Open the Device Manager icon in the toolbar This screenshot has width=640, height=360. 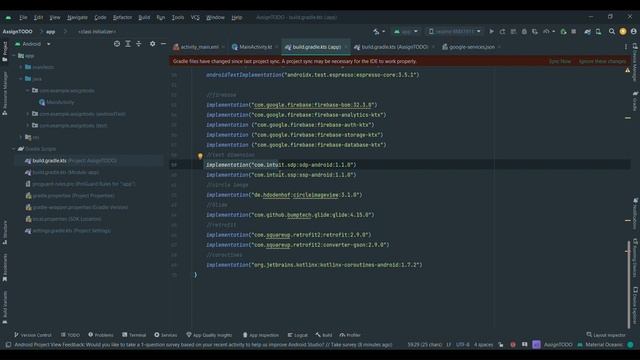click(x=598, y=31)
